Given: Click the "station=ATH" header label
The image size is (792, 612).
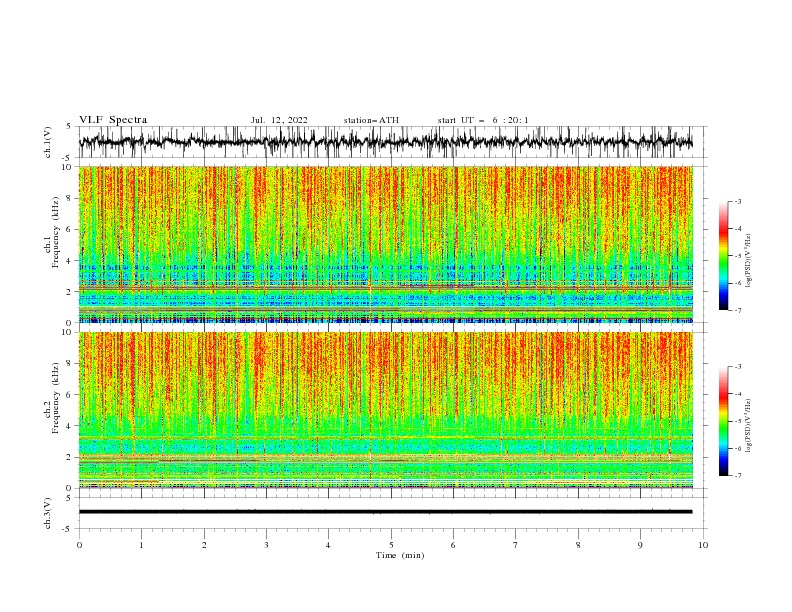Looking at the screenshot, I should pos(371,120).
